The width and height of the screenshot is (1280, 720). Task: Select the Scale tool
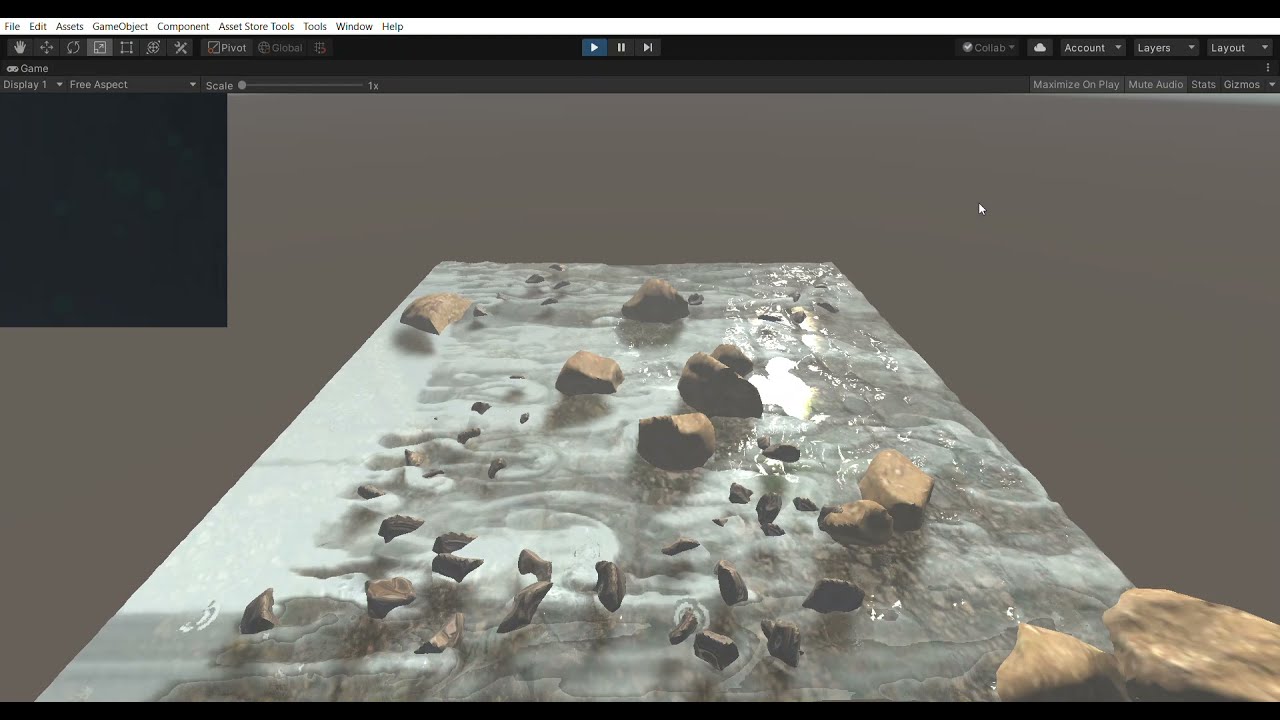(x=100, y=47)
